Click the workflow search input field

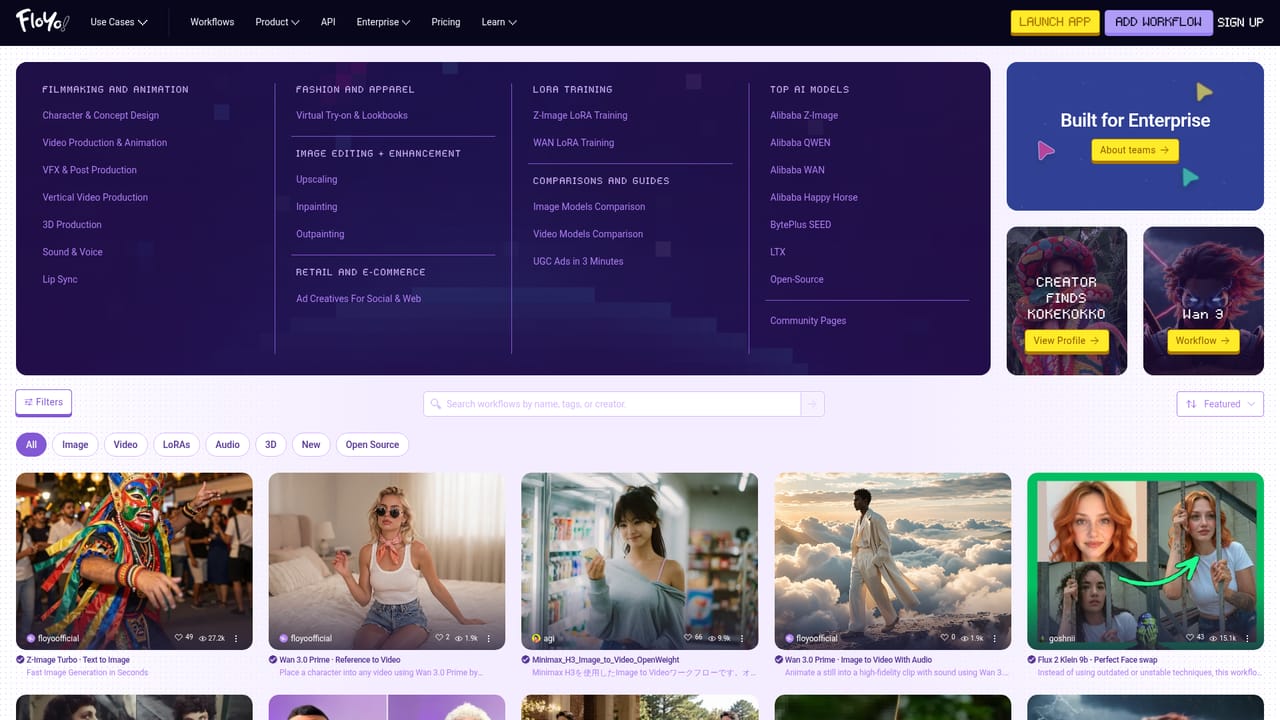612,404
